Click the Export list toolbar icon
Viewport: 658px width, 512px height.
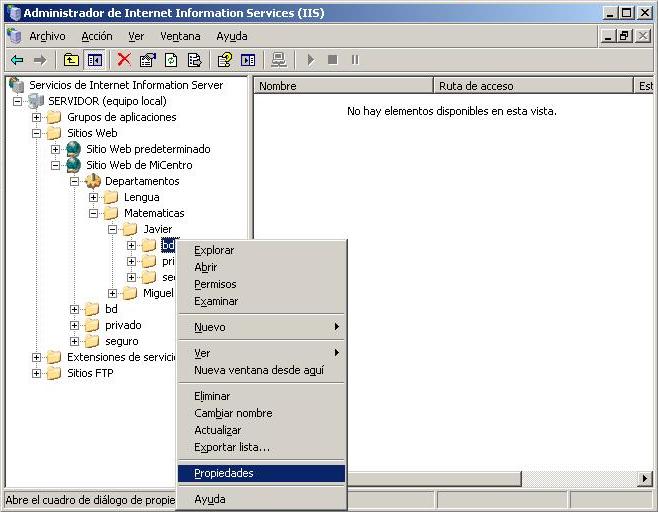coord(194,60)
